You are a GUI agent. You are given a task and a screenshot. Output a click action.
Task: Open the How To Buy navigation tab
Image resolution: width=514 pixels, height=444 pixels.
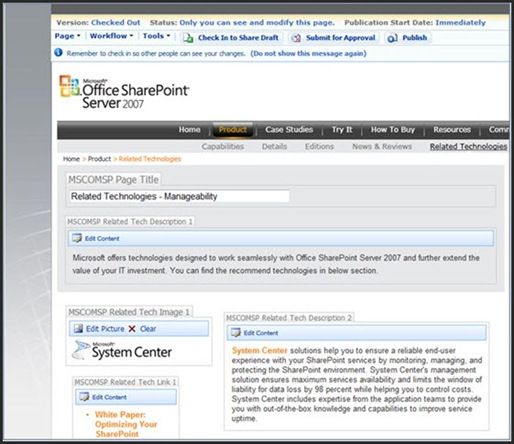(x=393, y=129)
